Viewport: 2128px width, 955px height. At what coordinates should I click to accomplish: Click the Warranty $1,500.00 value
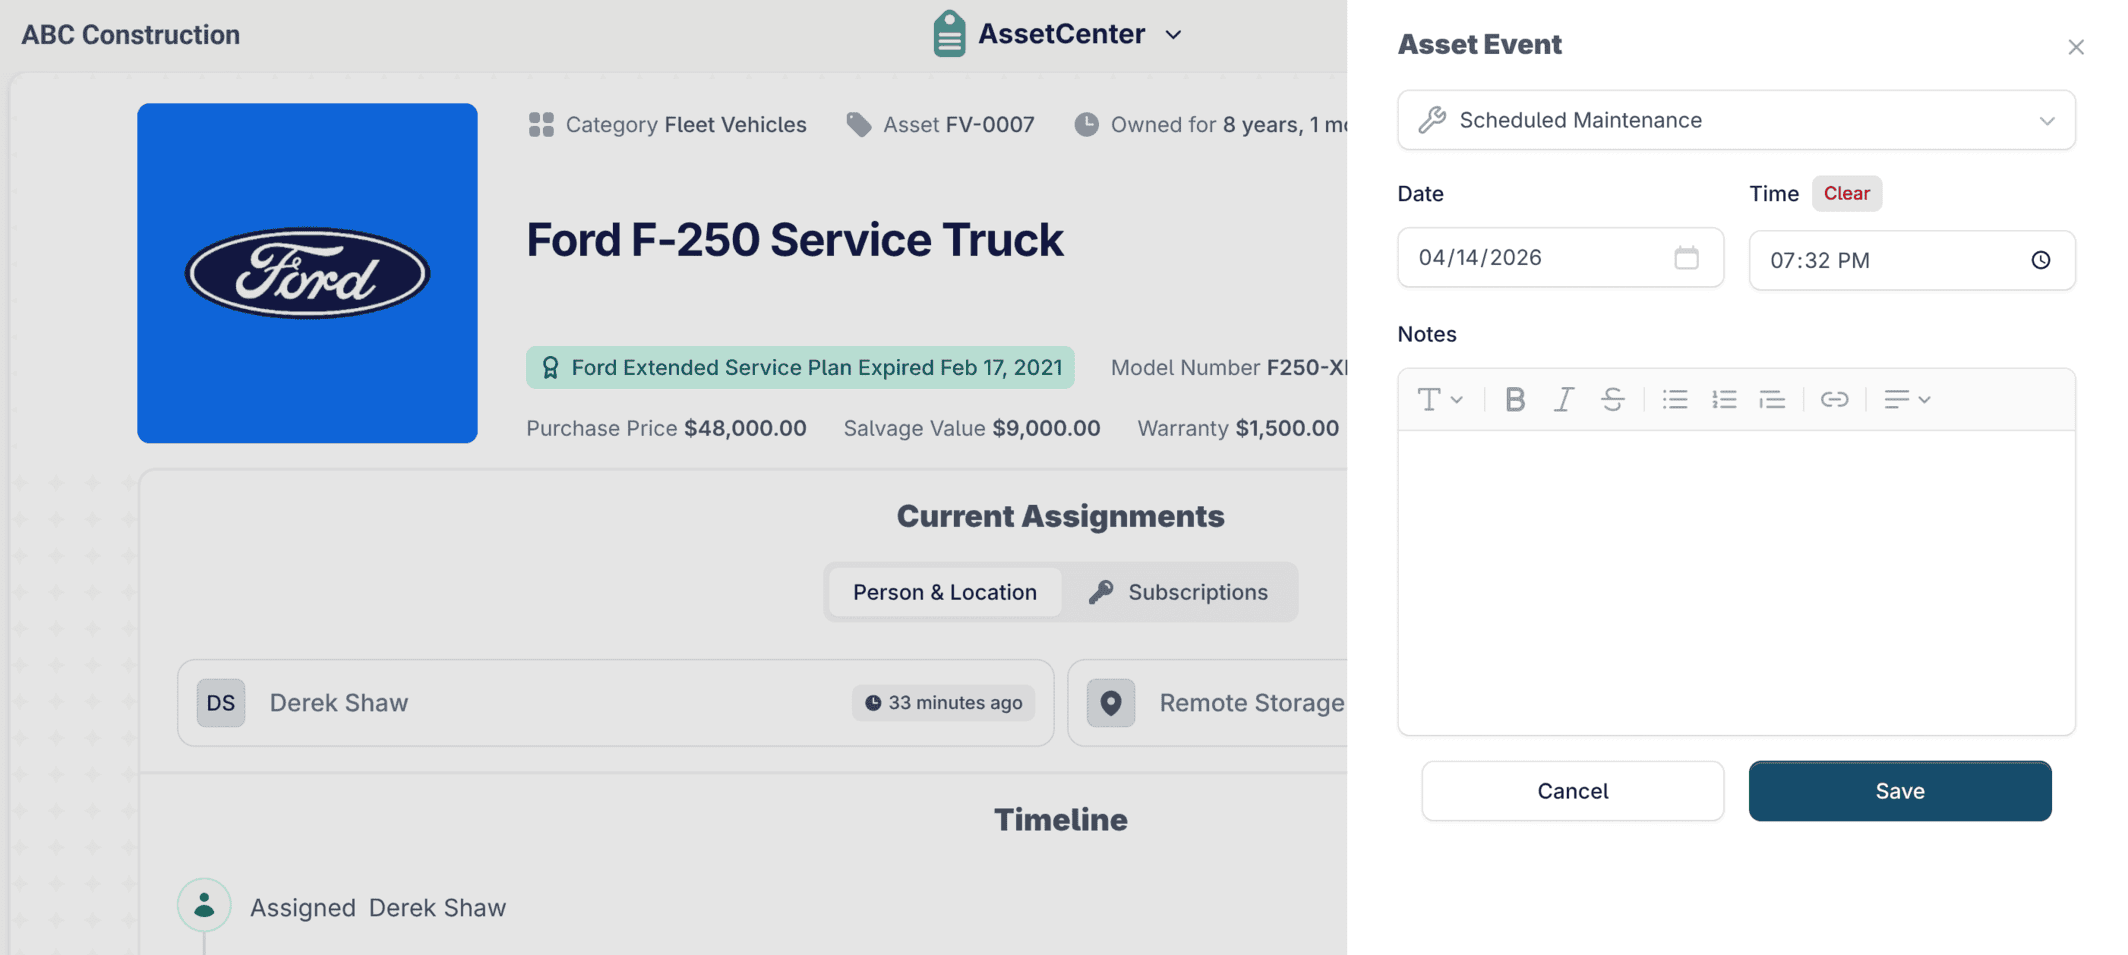pos(1287,429)
